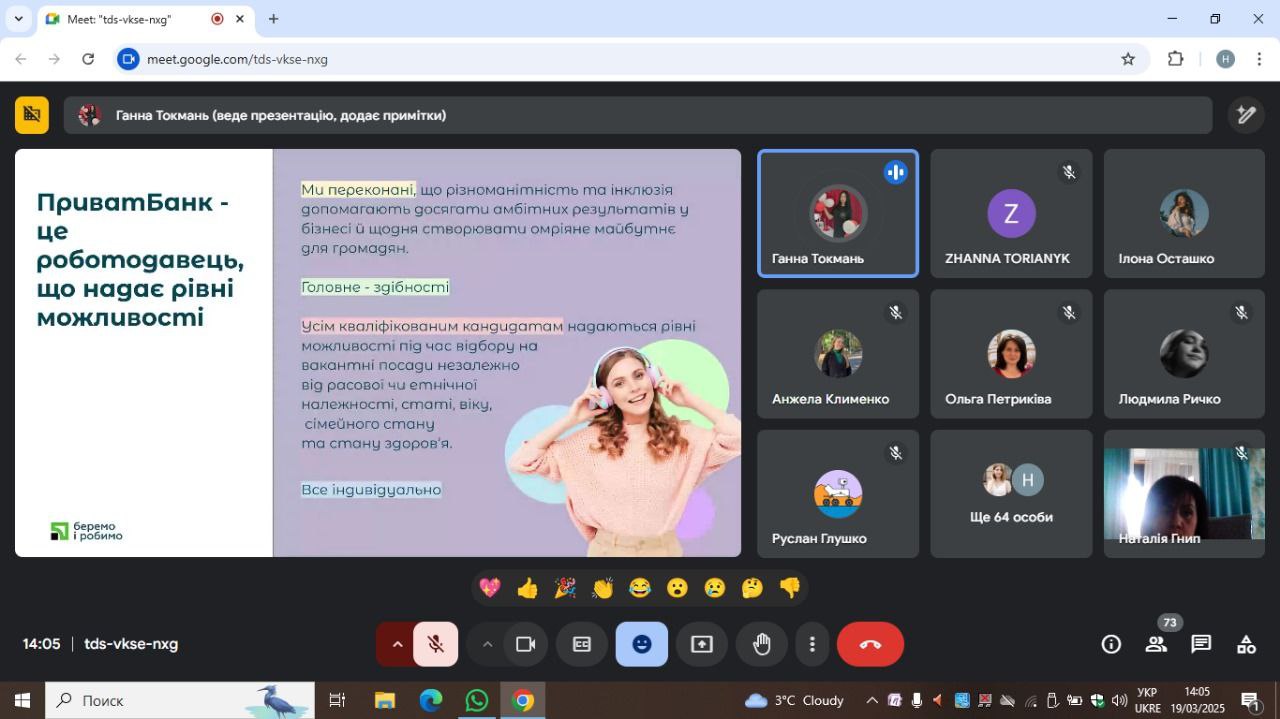Screen dimensions: 1280x719
Task: Bookmark this page with the star icon
Action: (x=1128, y=59)
